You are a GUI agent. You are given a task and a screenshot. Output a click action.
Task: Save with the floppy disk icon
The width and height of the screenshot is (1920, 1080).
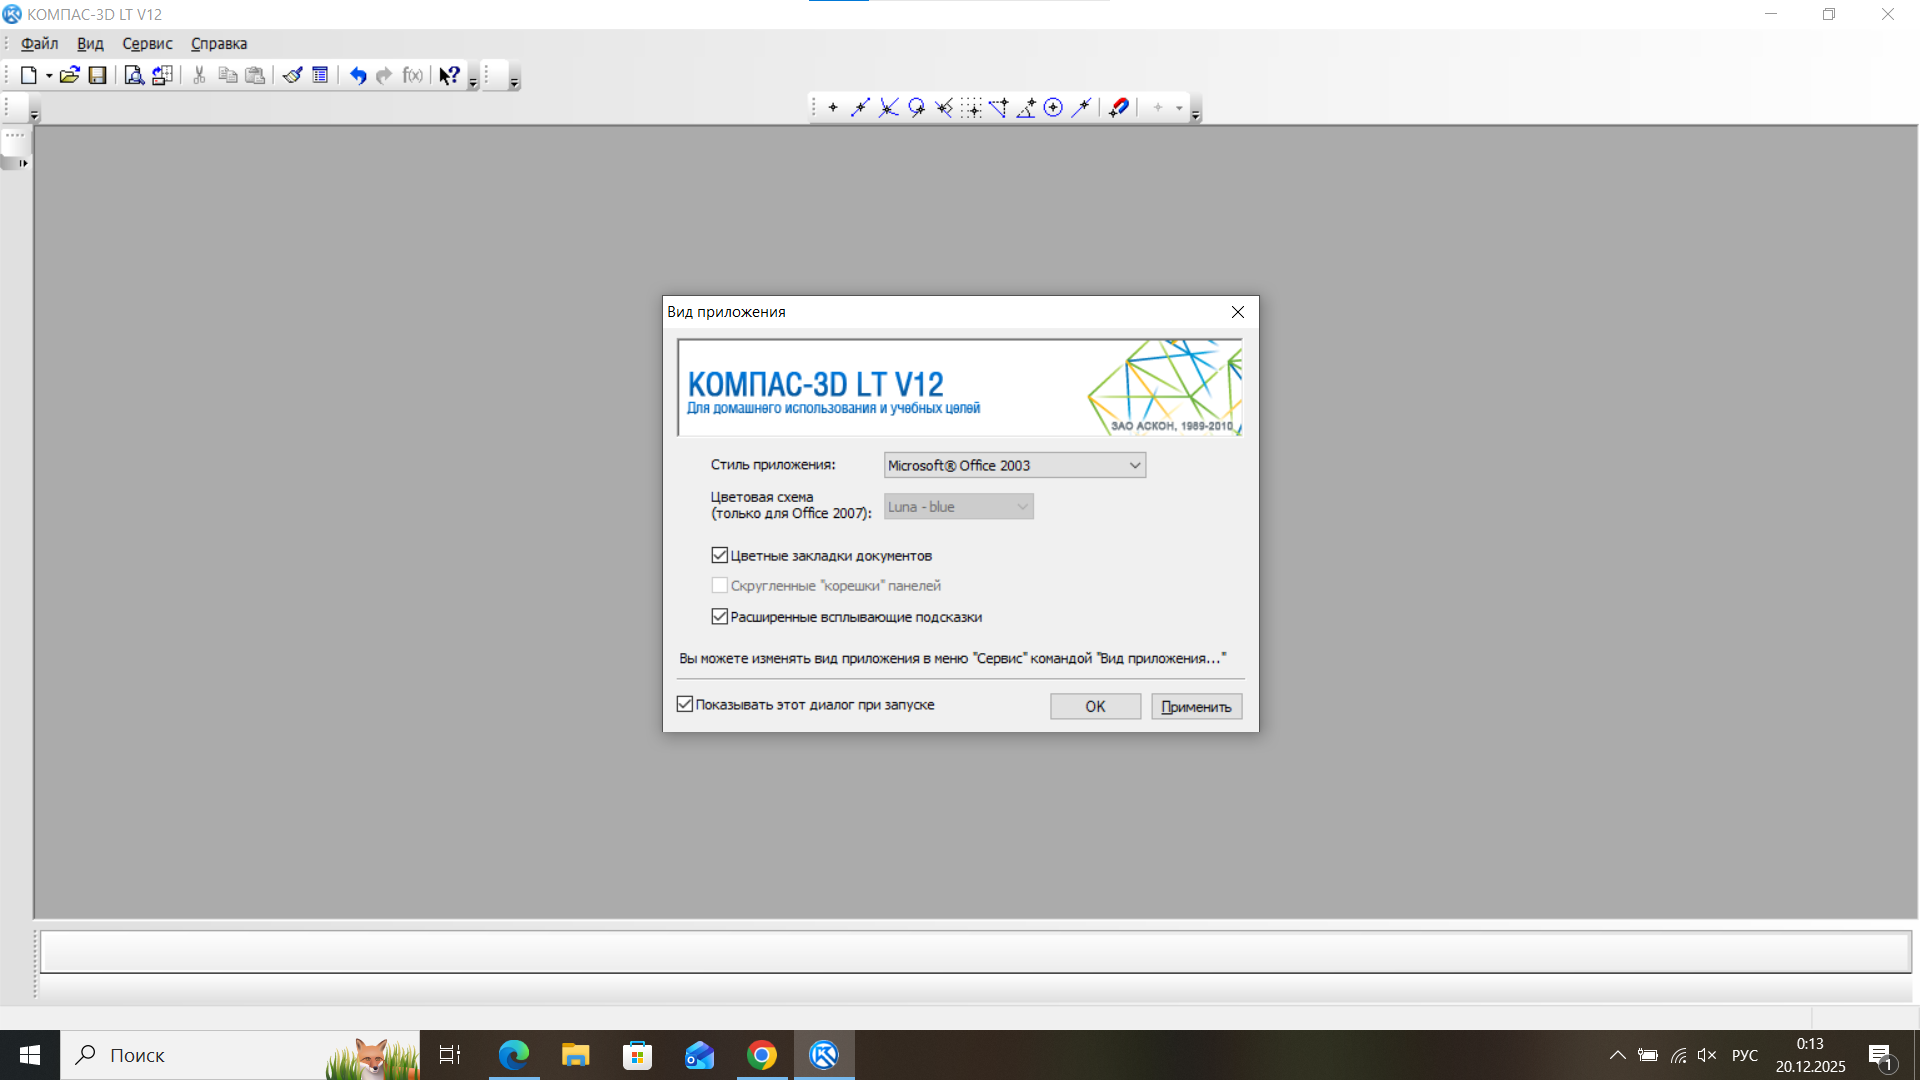(x=97, y=75)
